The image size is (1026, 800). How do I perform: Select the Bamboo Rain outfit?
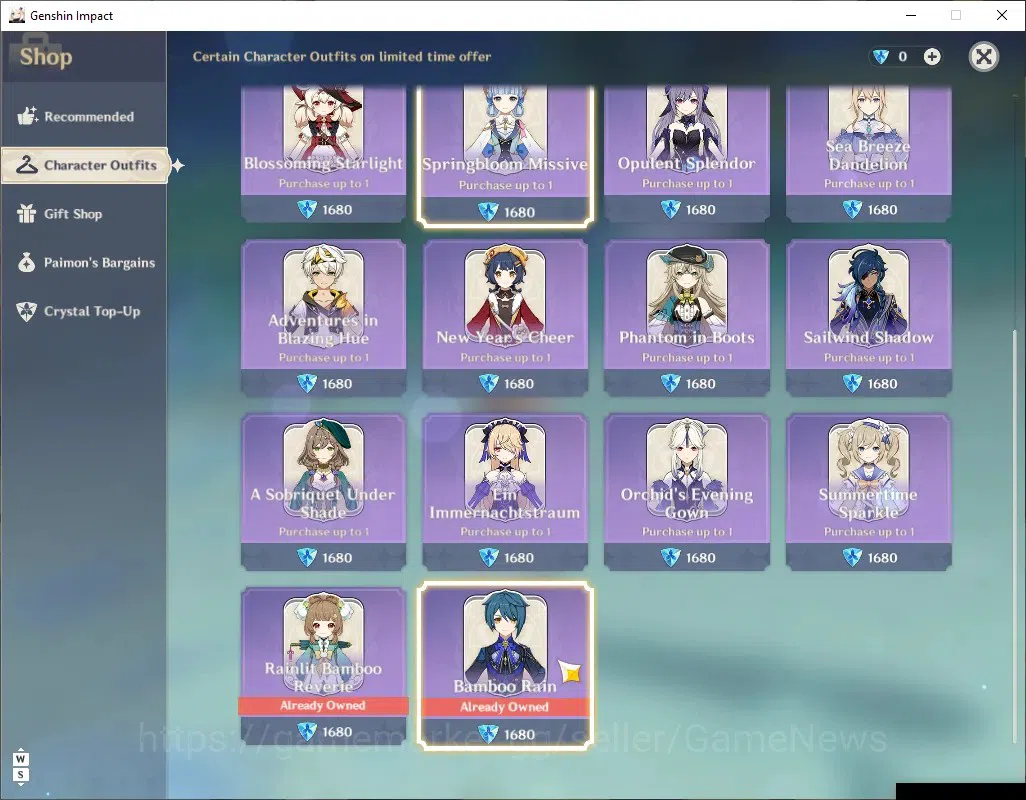pyautogui.click(x=505, y=666)
